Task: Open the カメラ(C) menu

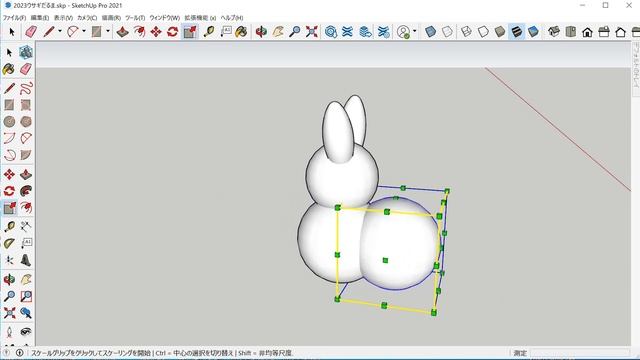Action: coord(87,18)
